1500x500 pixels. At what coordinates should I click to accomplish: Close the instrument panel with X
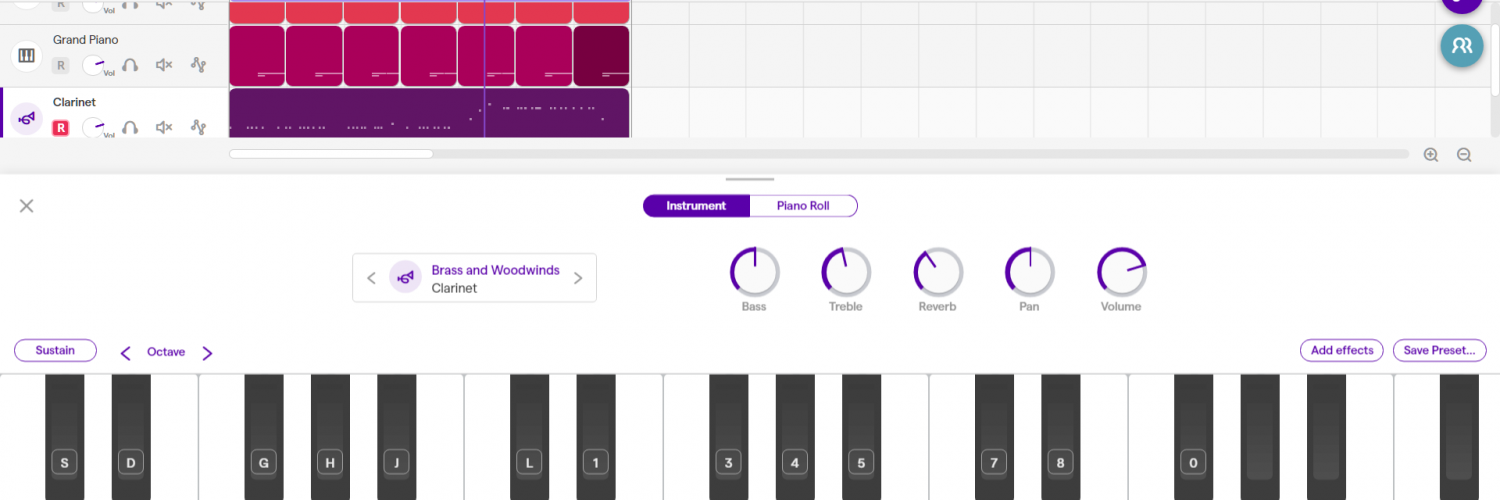[27, 206]
